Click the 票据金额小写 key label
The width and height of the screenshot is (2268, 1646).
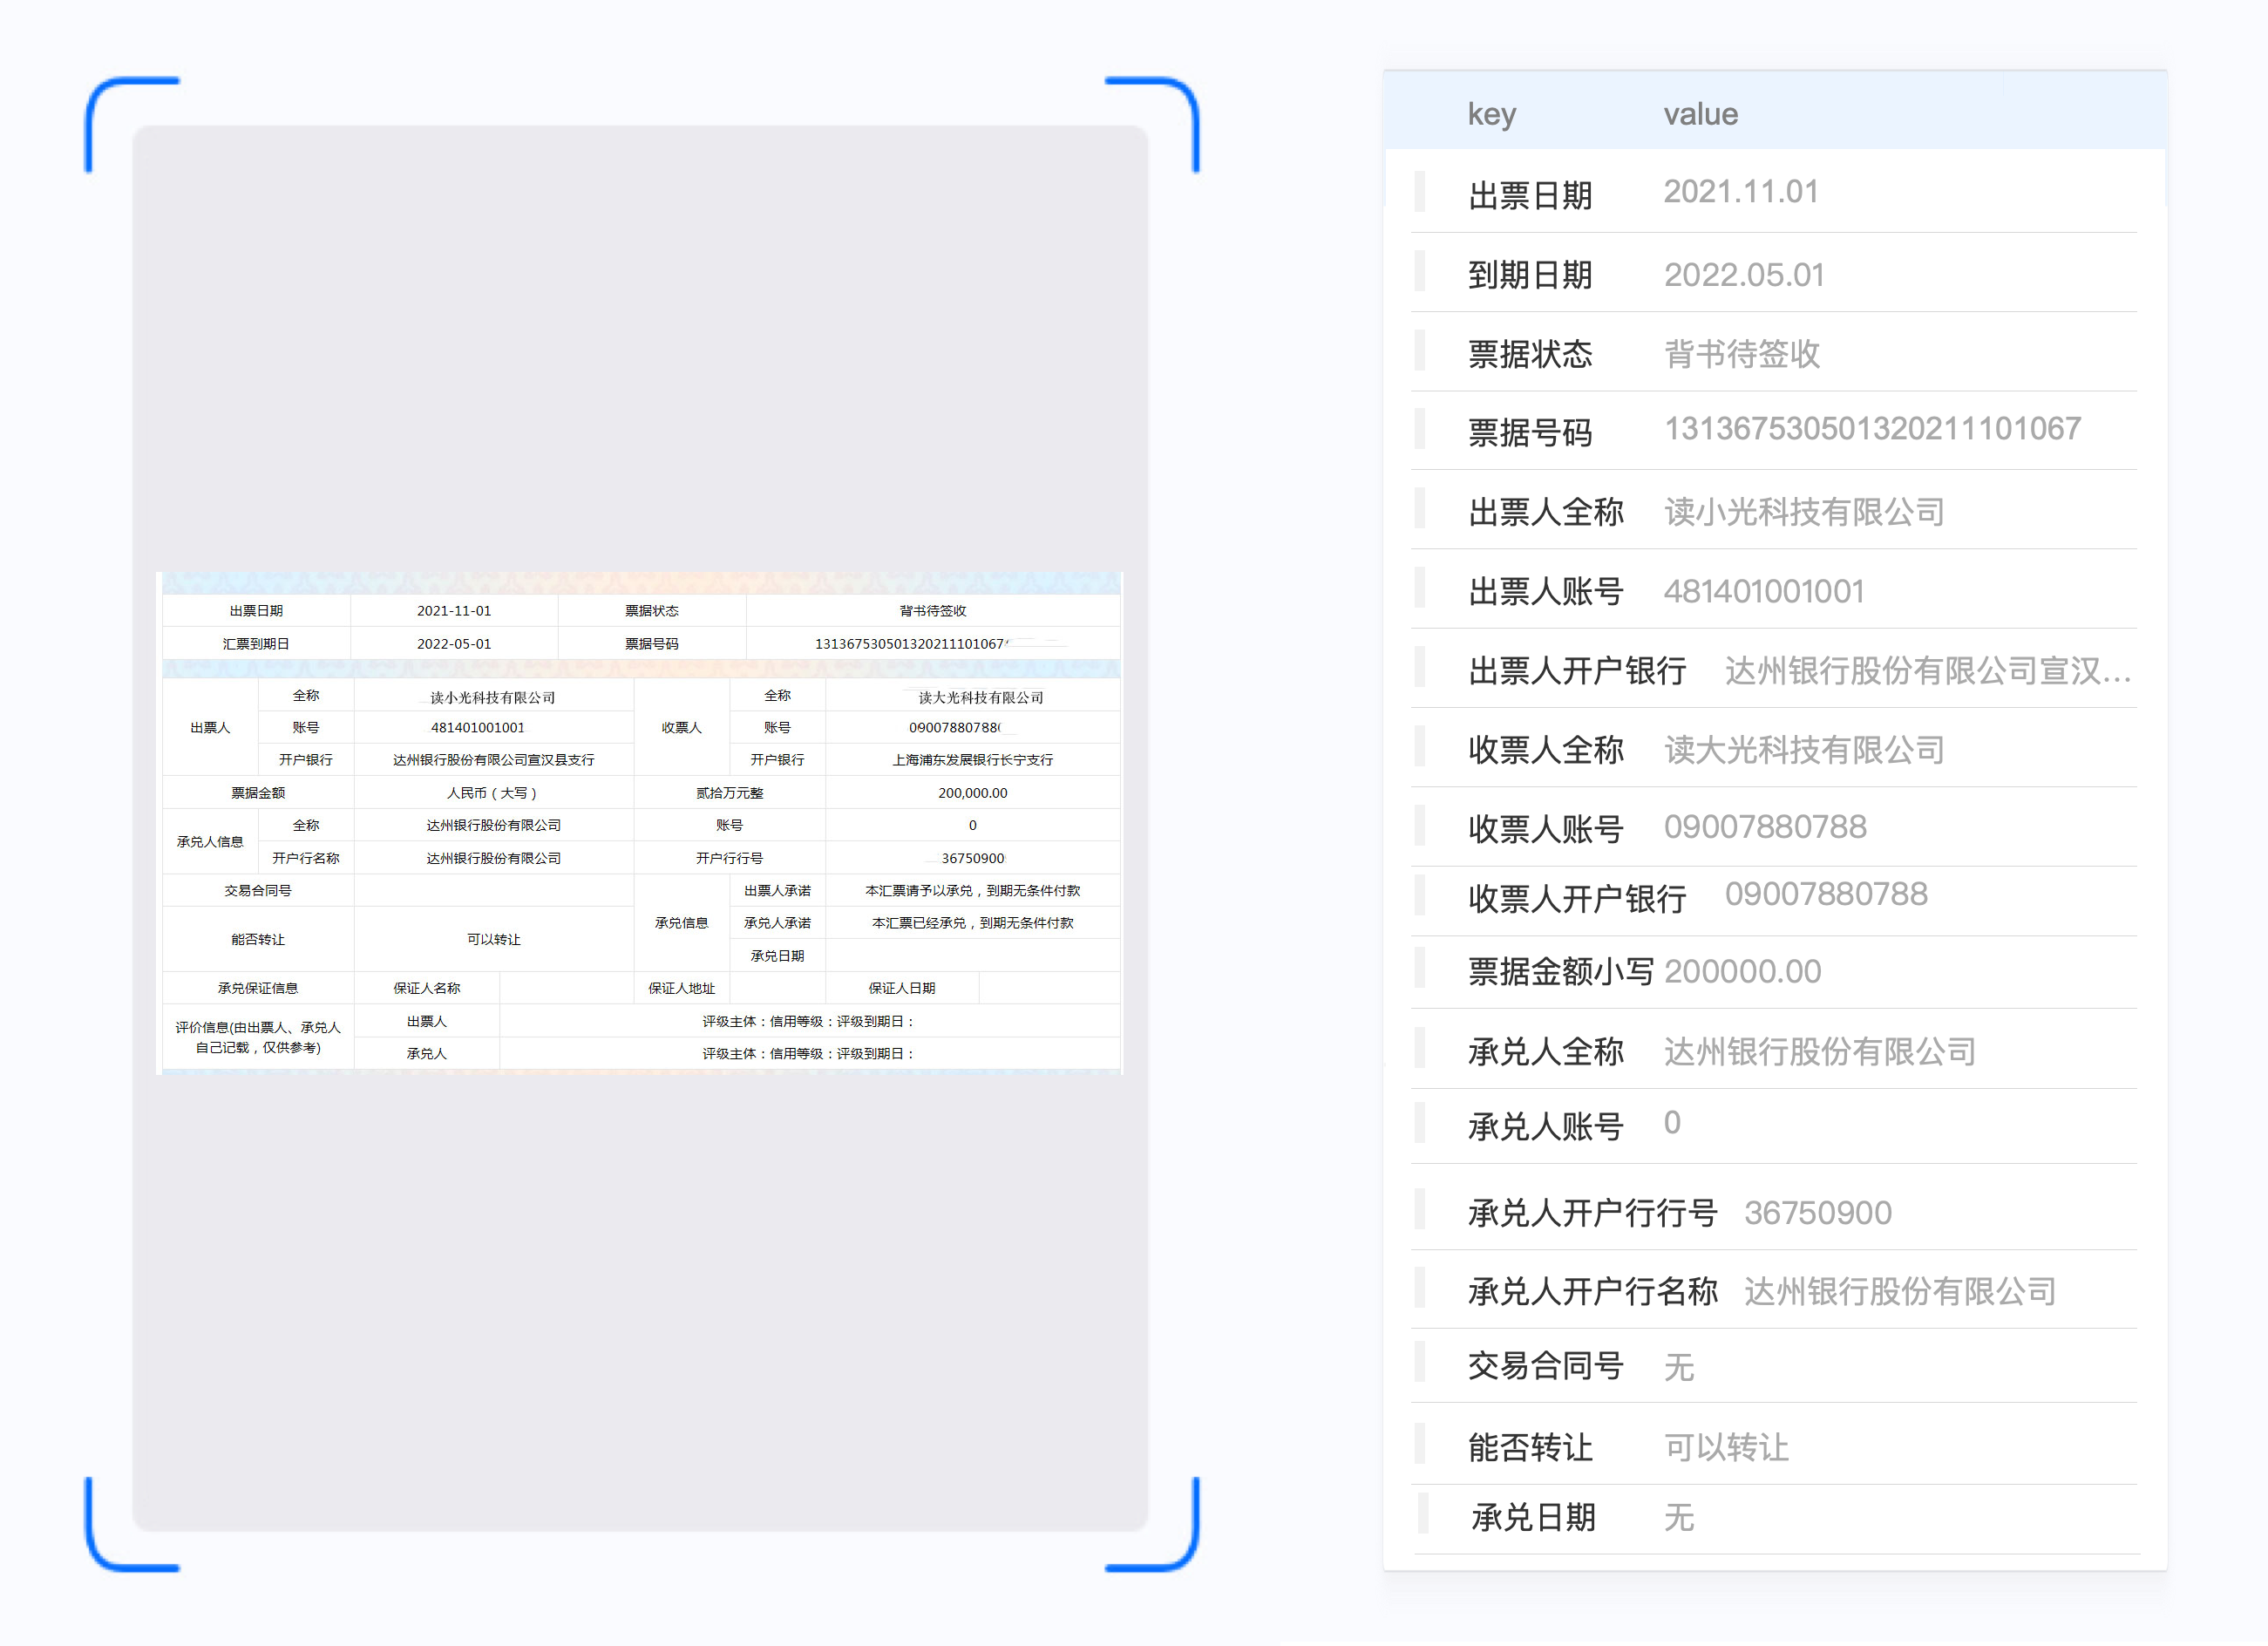[x=1561, y=972]
